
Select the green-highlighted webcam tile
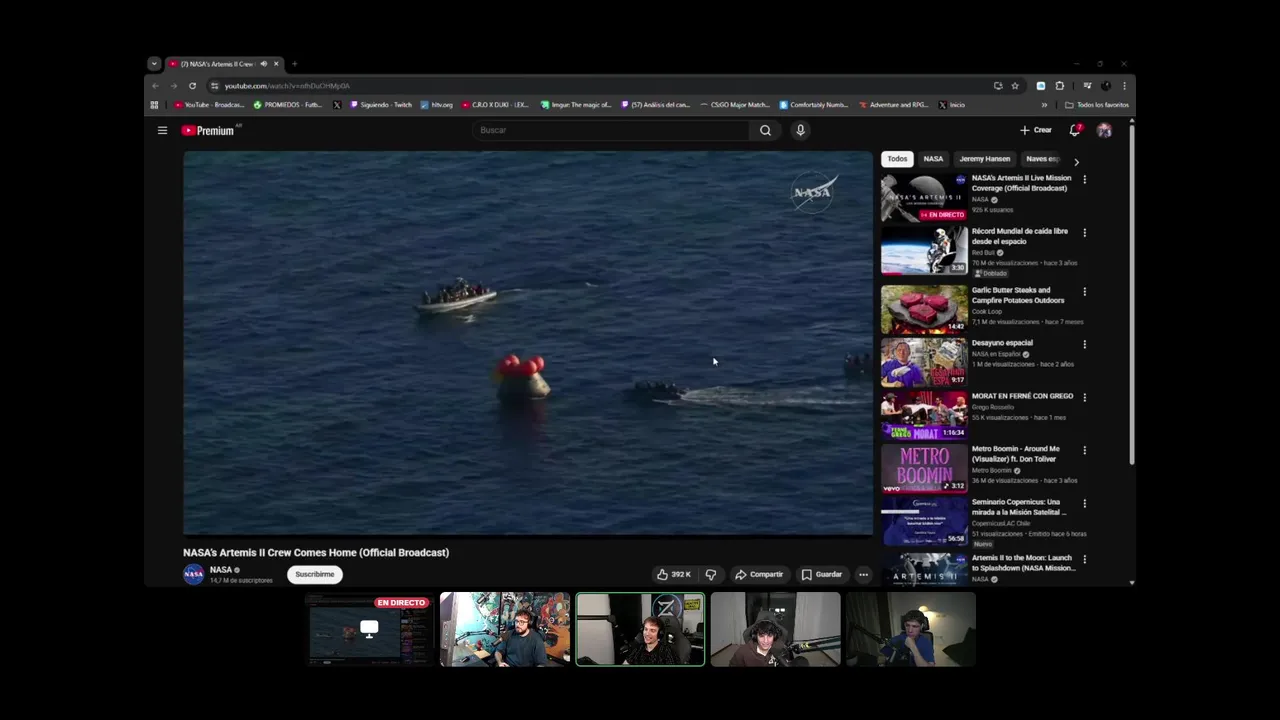click(x=640, y=629)
